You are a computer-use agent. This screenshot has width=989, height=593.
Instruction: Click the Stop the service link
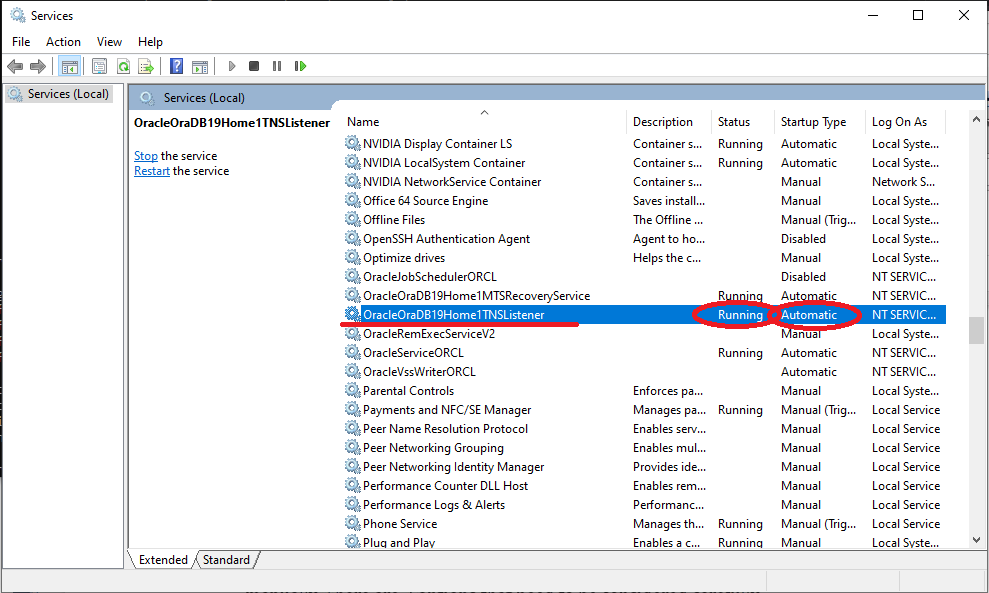[x=146, y=156]
